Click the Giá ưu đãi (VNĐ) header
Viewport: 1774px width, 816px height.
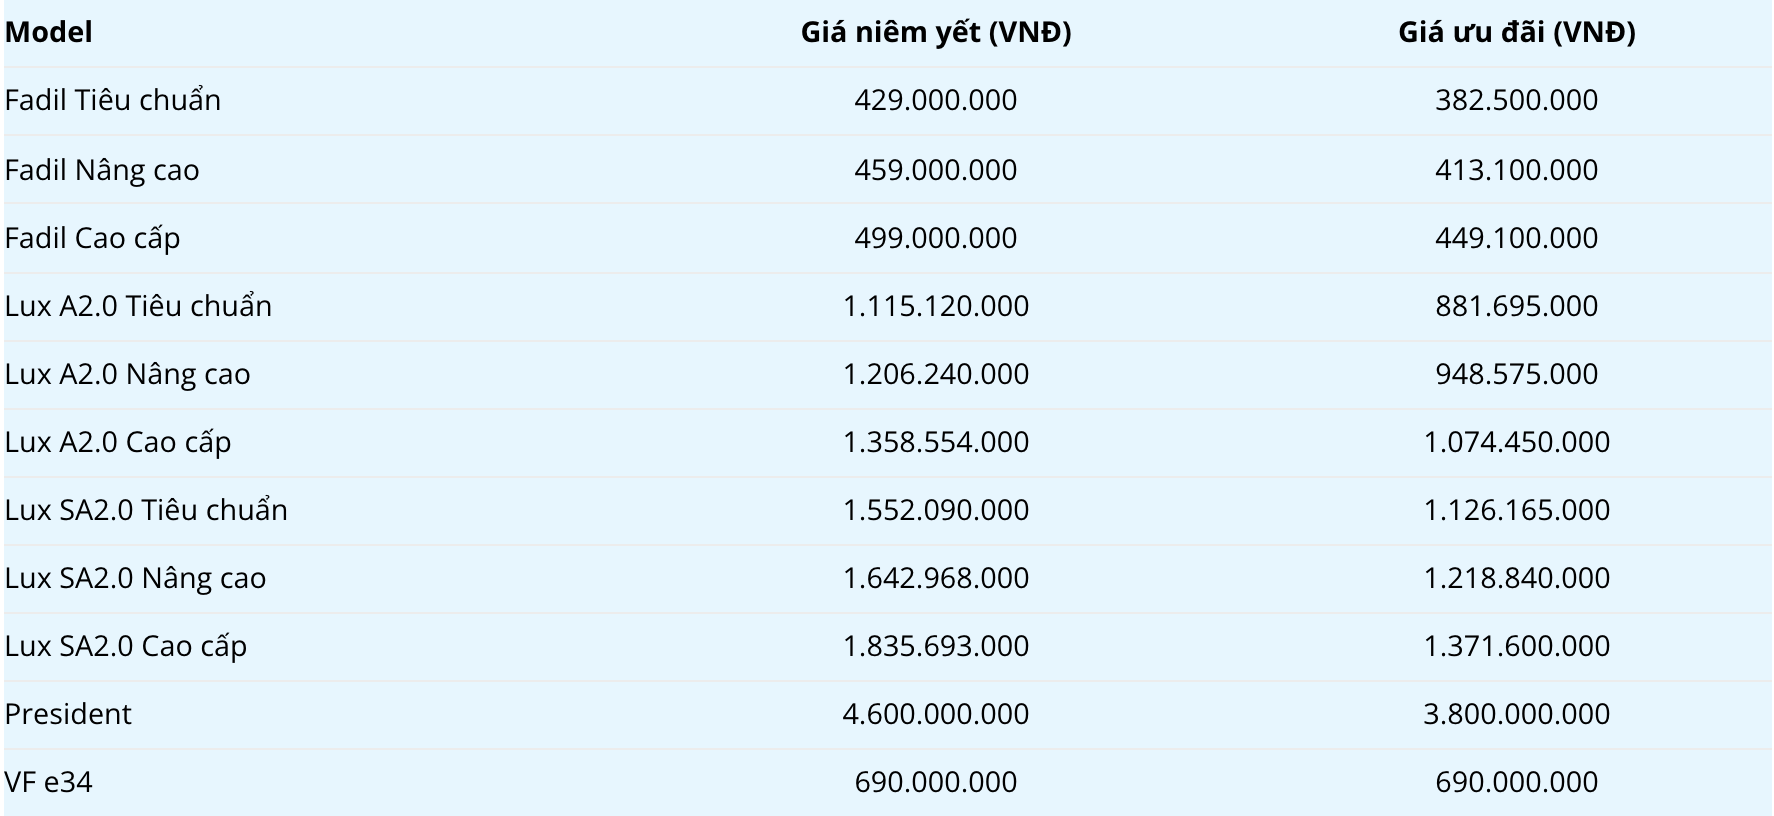pyautogui.click(x=1516, y=32)
